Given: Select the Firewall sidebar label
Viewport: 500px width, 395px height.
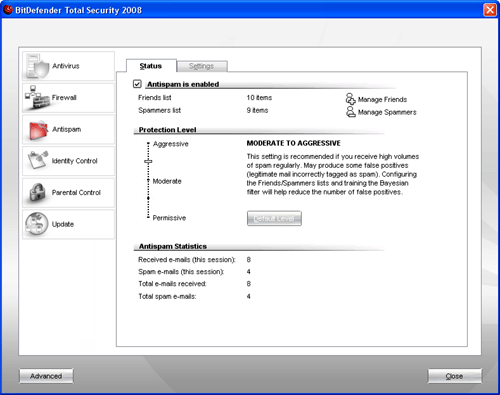Looking at the screenshot, I should click(64, 98).
